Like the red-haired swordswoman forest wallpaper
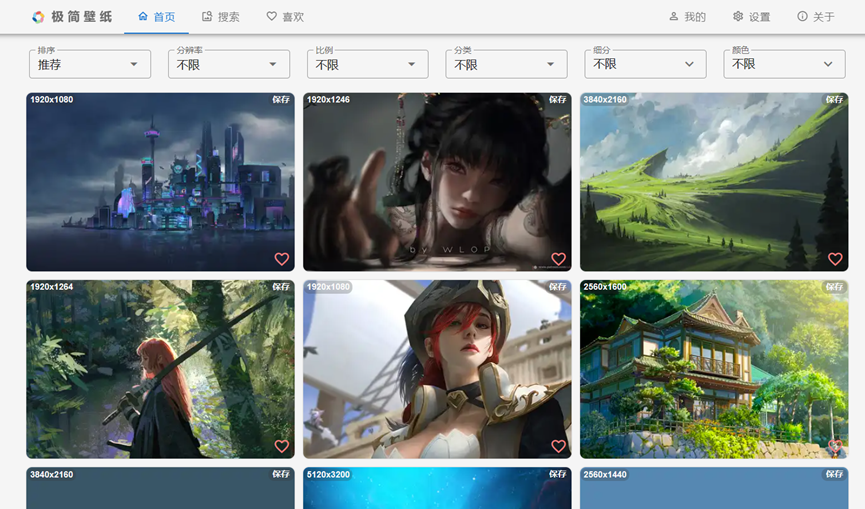Viewport: 865px width, 509px height. (x=282, y=446)
